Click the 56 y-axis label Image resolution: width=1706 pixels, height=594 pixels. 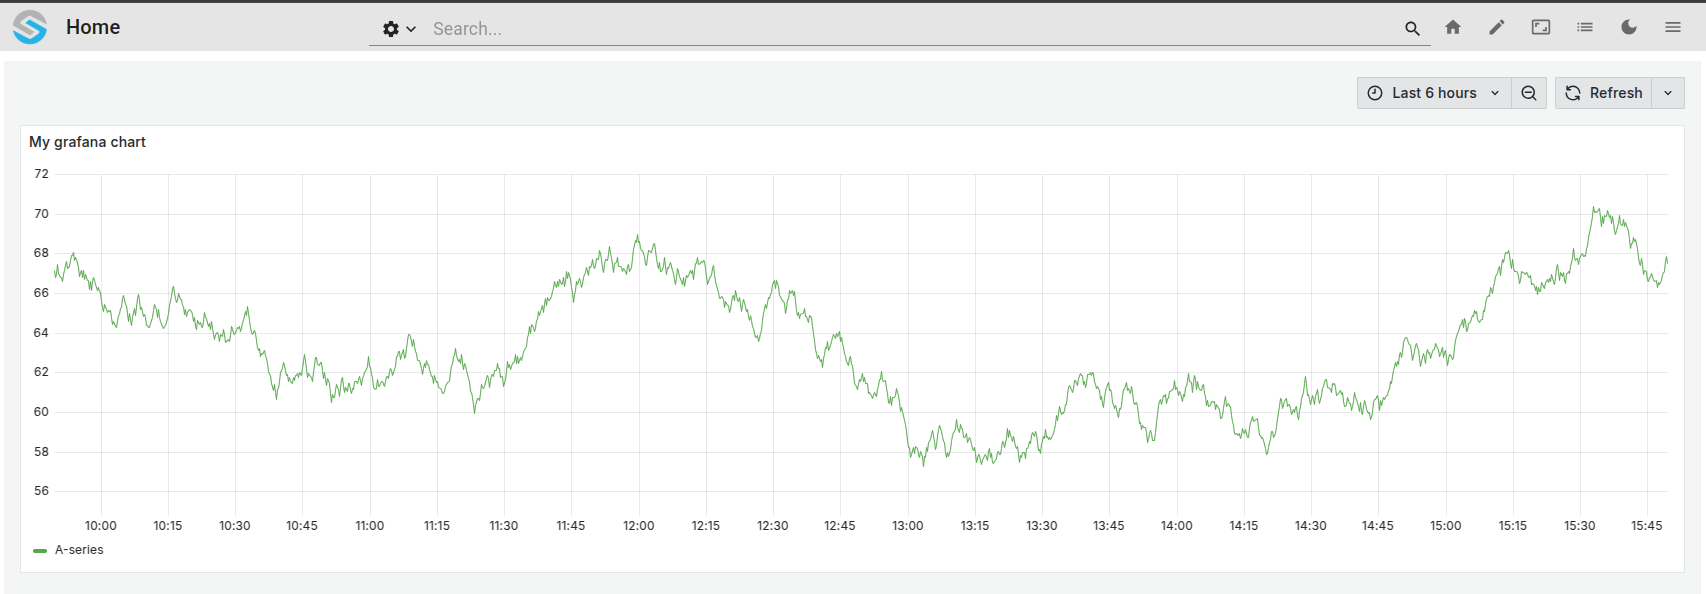(41, 491)
